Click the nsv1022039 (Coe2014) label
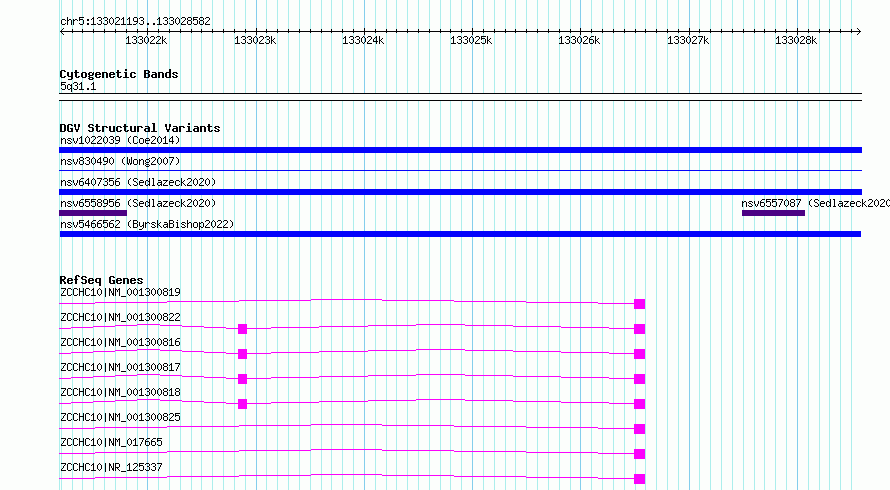 pos(120,140)
